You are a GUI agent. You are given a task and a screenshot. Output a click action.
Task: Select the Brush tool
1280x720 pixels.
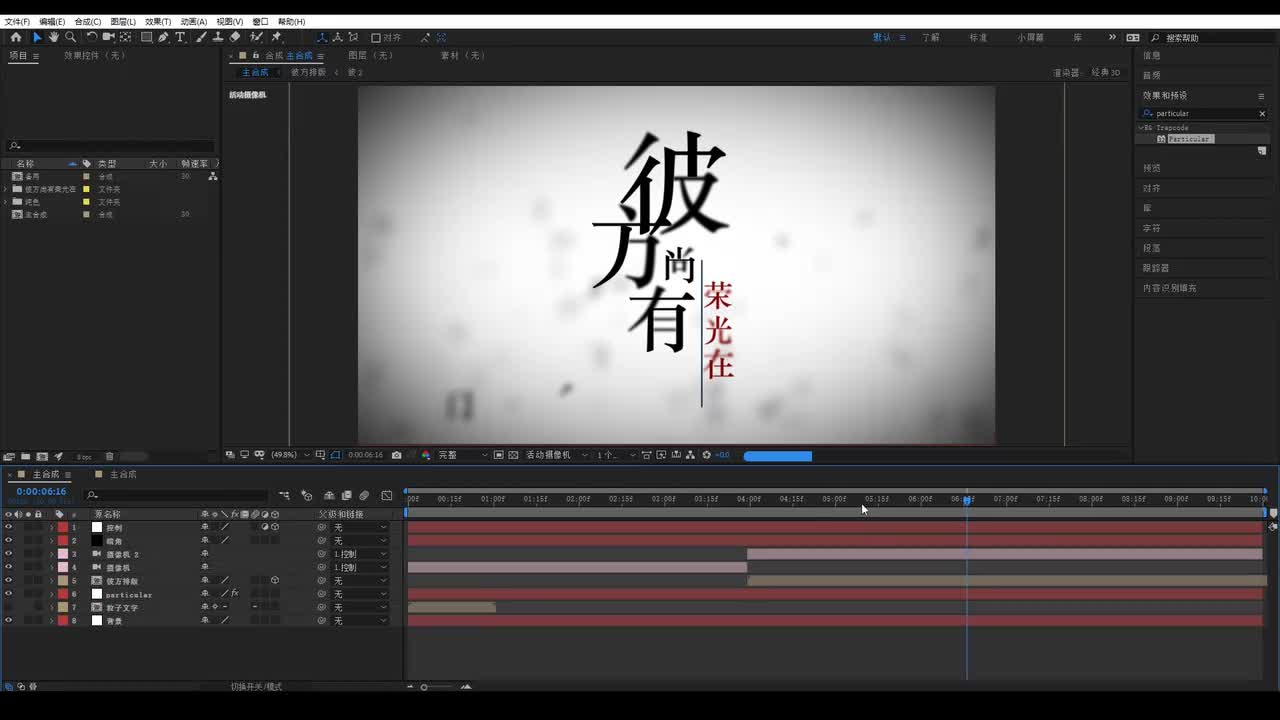coord(202,37)
